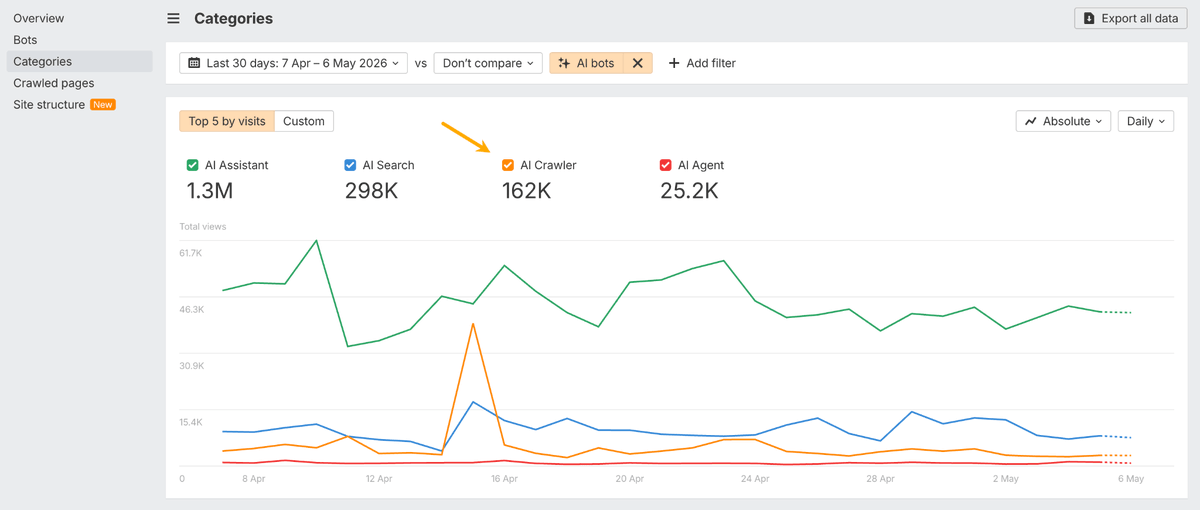
Task: Remove the AI bots filter with the X
Action: pos(637,63)
